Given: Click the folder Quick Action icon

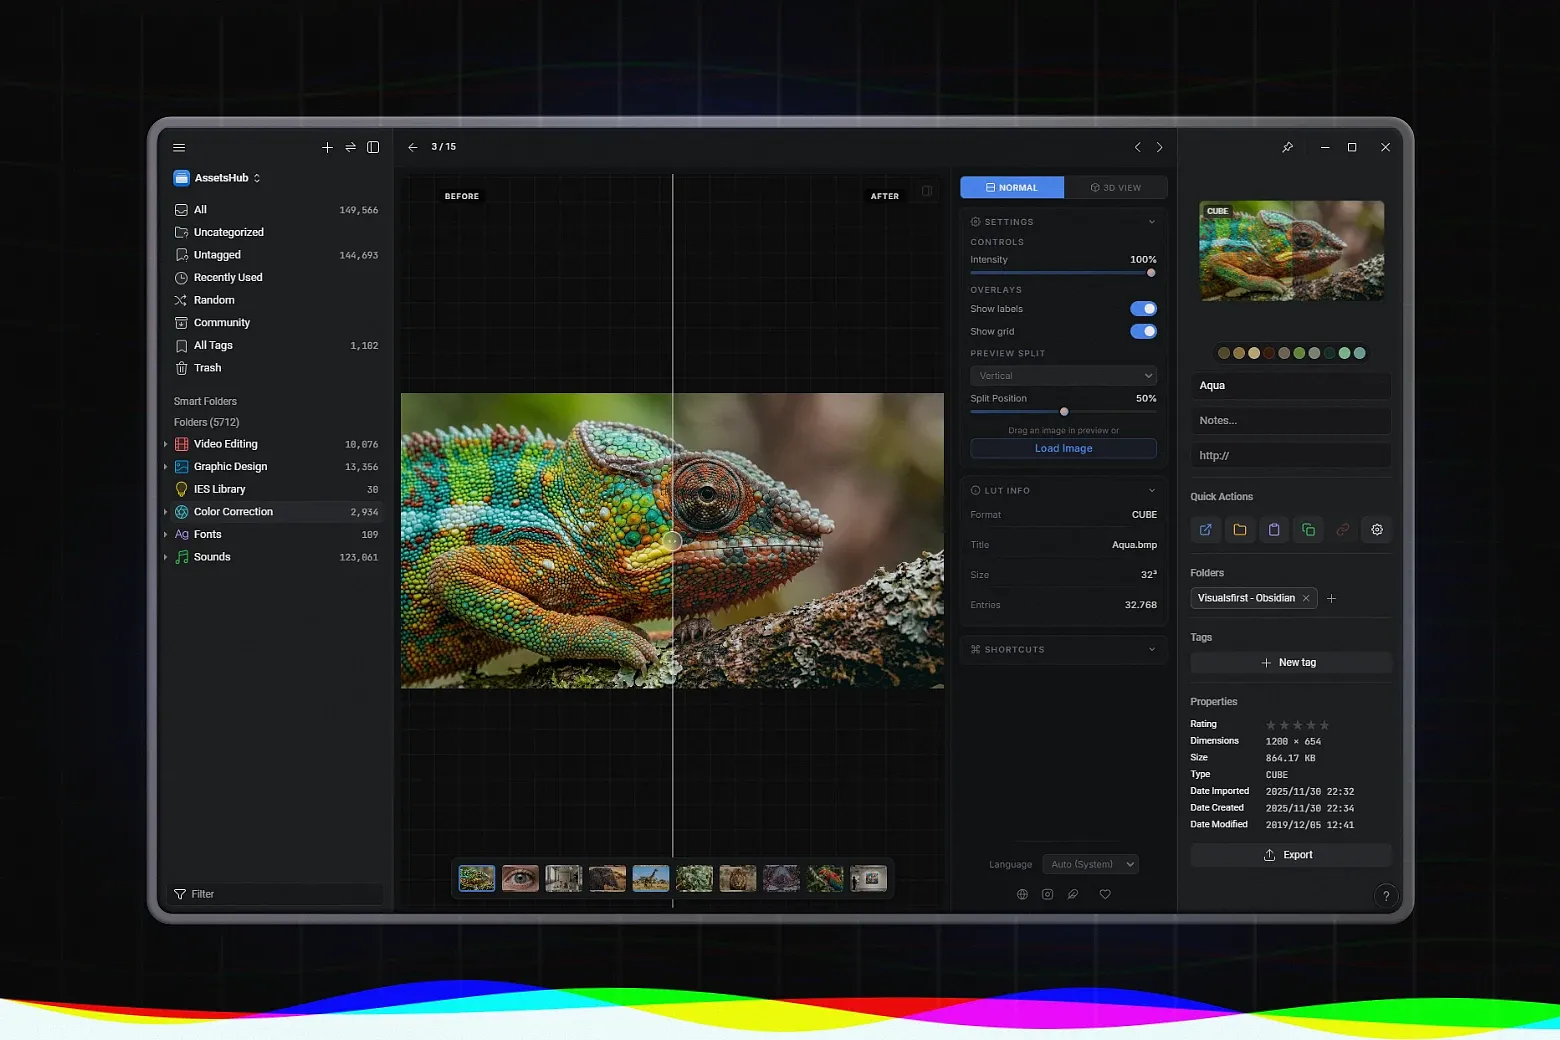Looking at the screenshot, I should pos(1240,529).
